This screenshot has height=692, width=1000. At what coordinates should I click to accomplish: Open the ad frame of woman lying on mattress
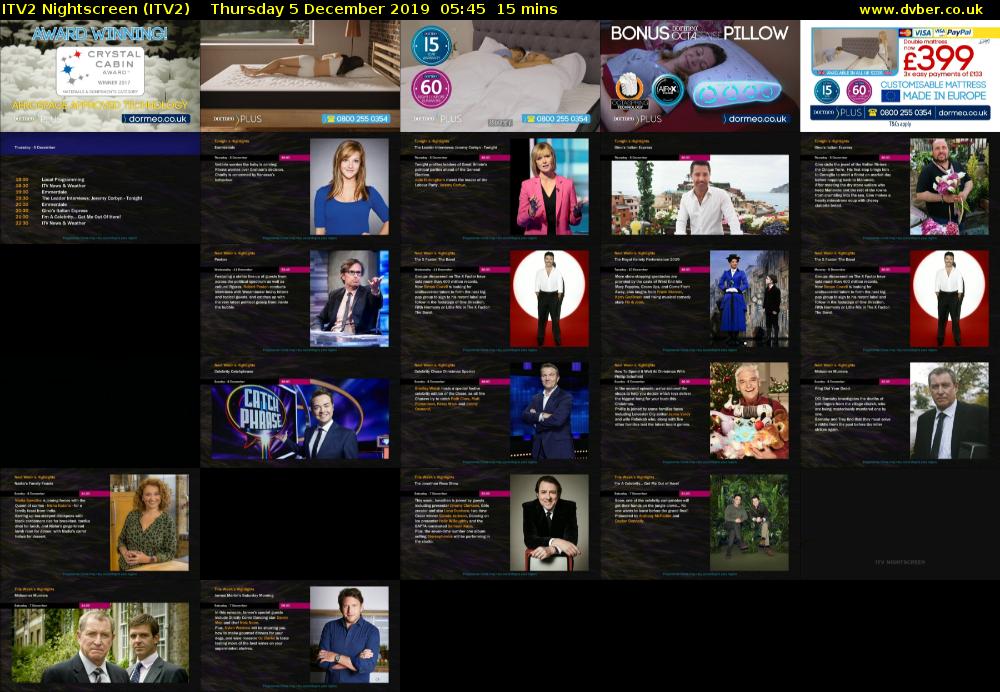pyautogui.click(x=300, y=76)
